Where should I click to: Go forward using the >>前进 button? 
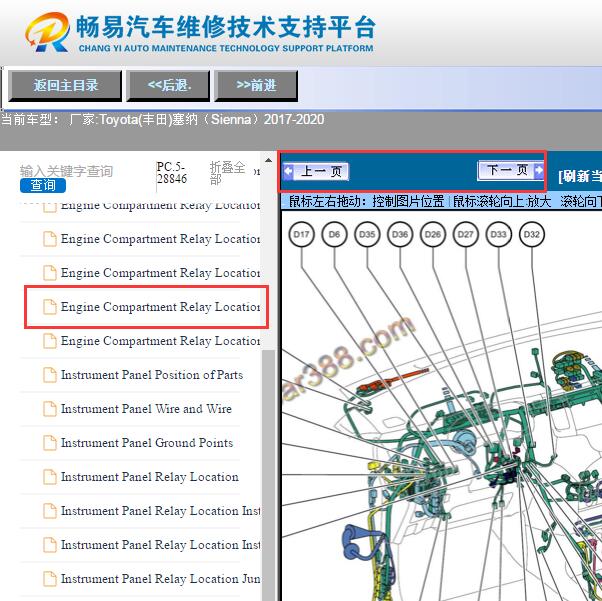tap(256, 86)
